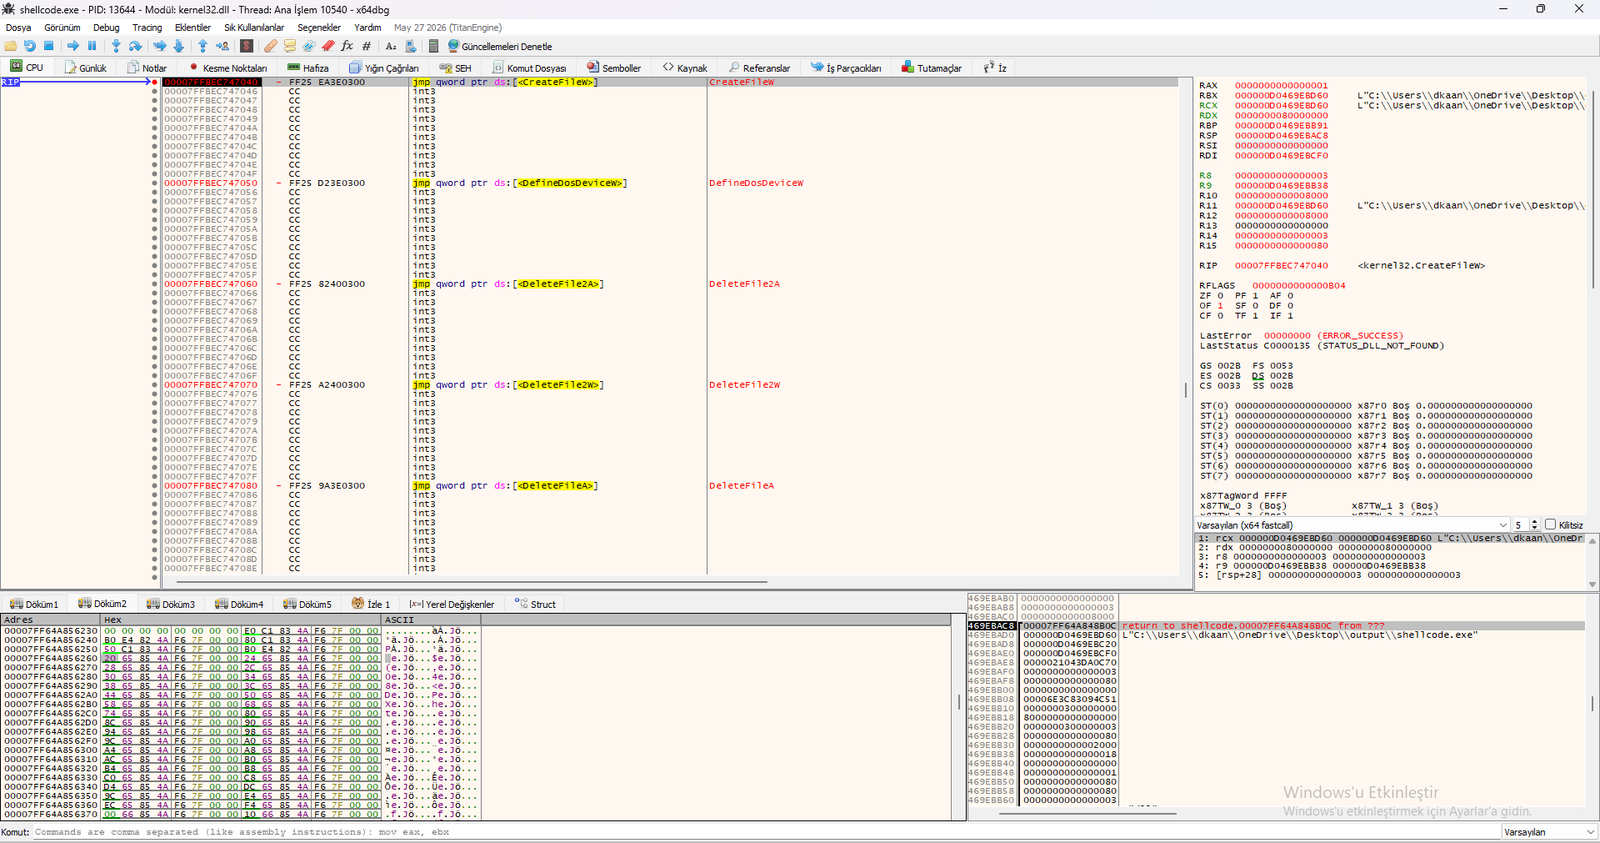Stop debugging with the blue square icon
The height and width of the screenshot is (843, 1600).
tap(48, 46)
